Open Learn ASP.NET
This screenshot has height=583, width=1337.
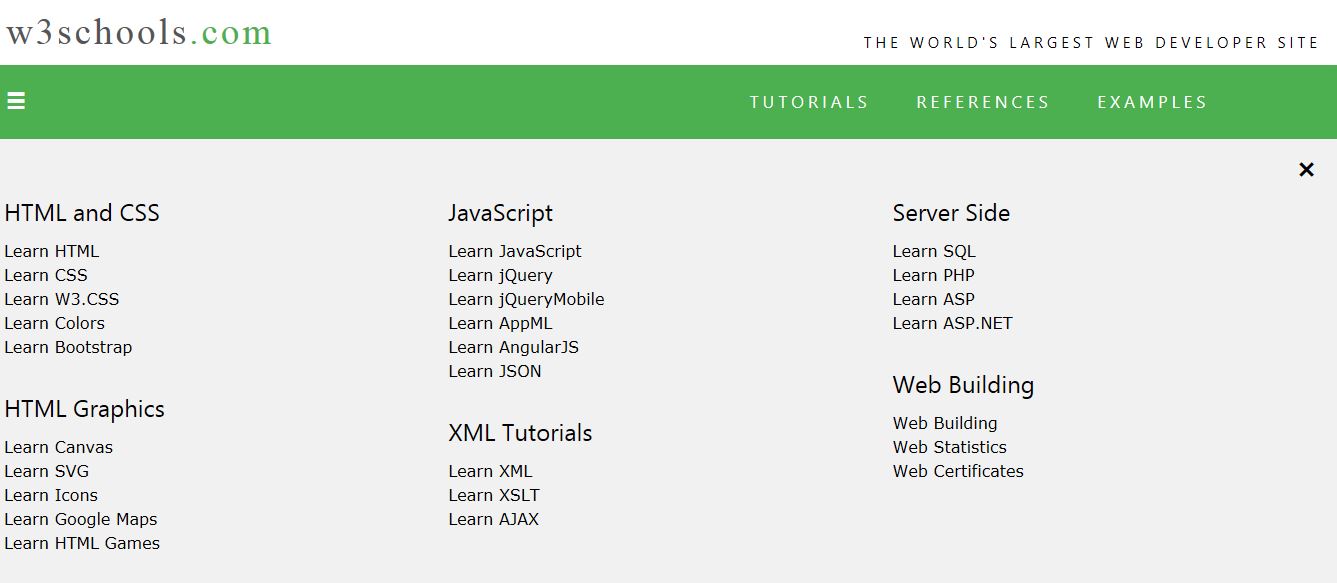tap(952, 323)
